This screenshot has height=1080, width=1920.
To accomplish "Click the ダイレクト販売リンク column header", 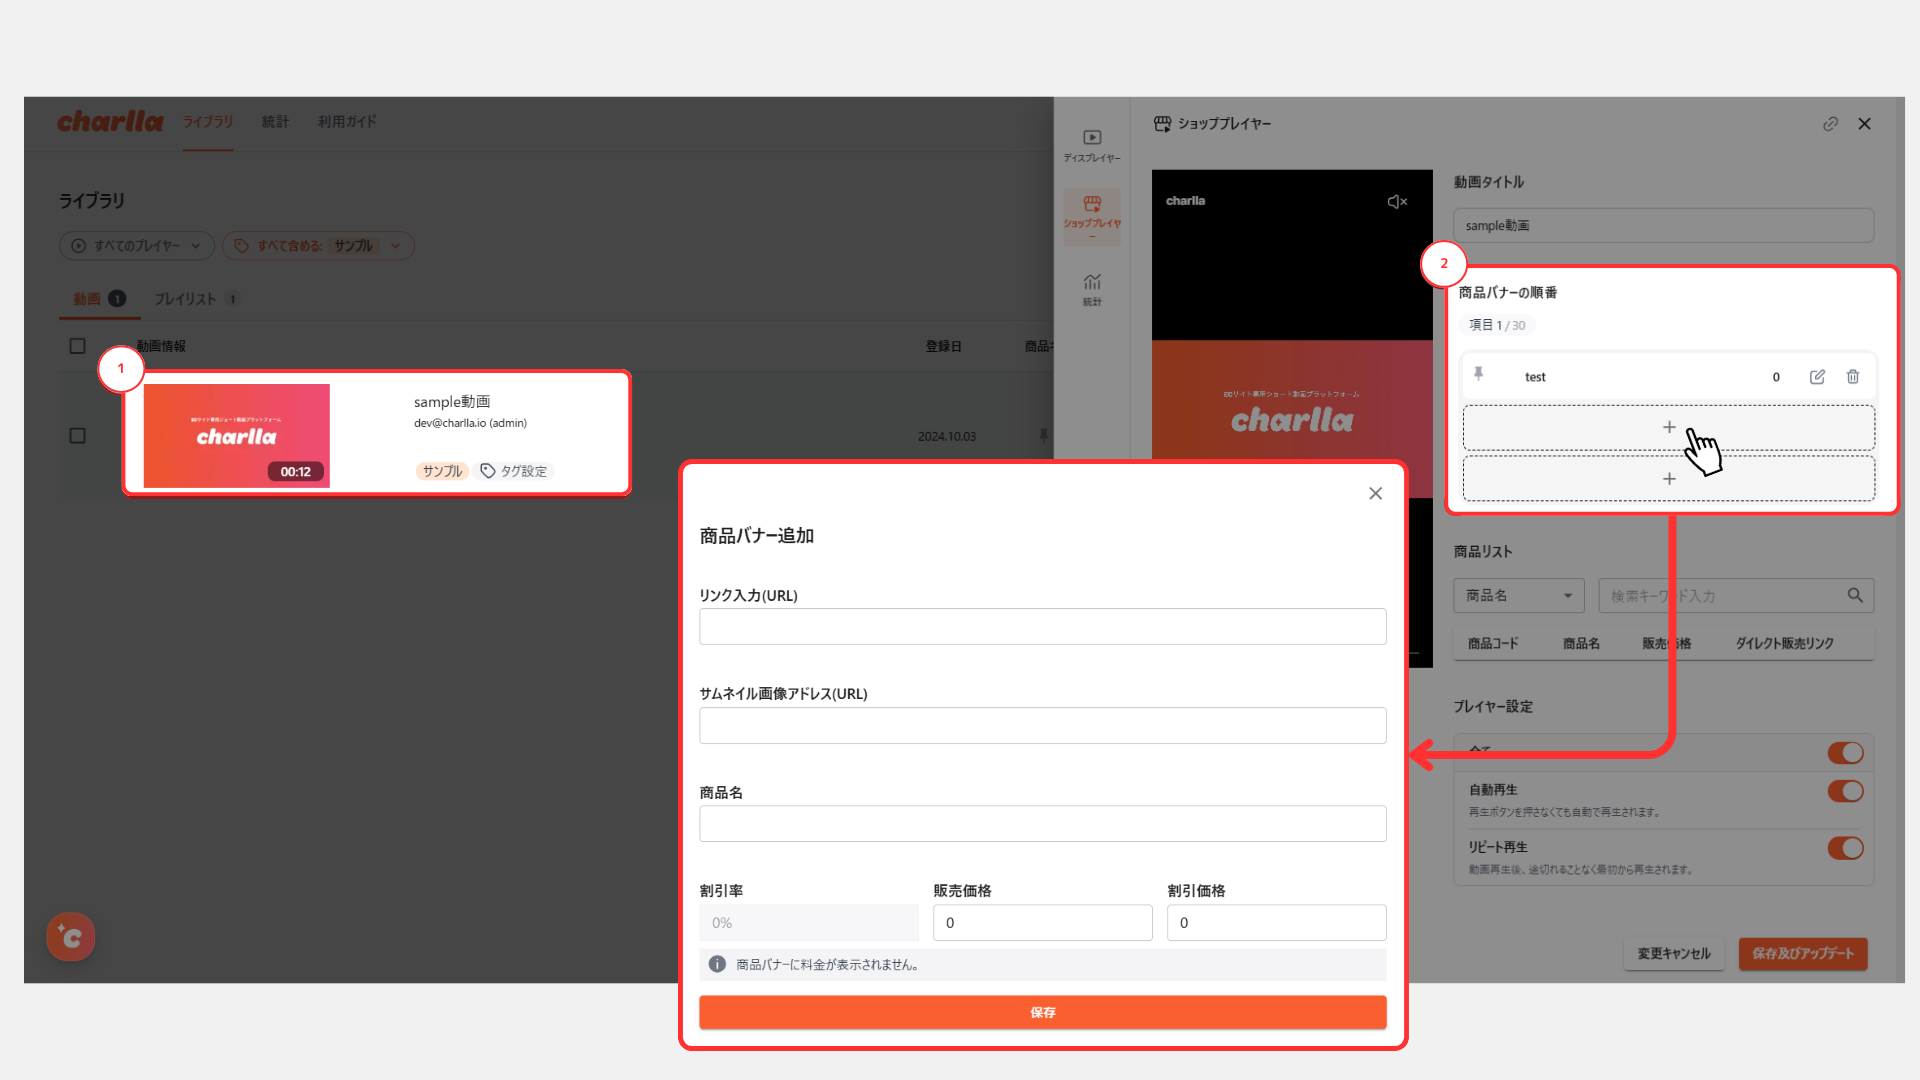I will [1785, 644].
